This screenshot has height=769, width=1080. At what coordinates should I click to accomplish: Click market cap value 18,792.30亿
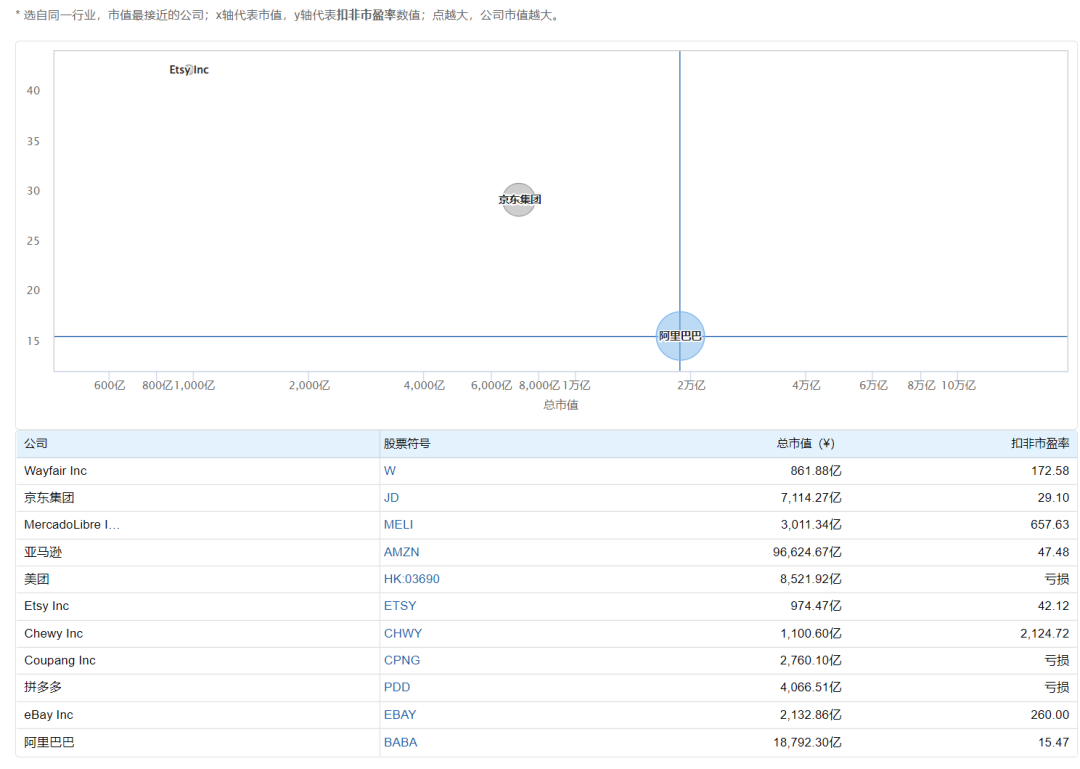(x=807, y=742)
